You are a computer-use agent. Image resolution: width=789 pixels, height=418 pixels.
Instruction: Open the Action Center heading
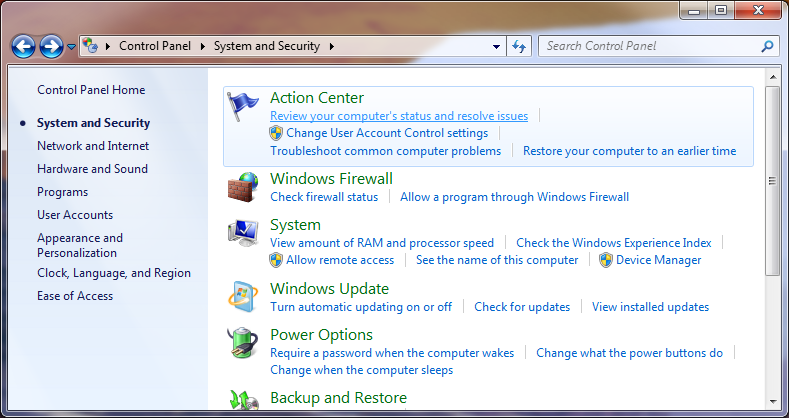click(x=317, y=98)
